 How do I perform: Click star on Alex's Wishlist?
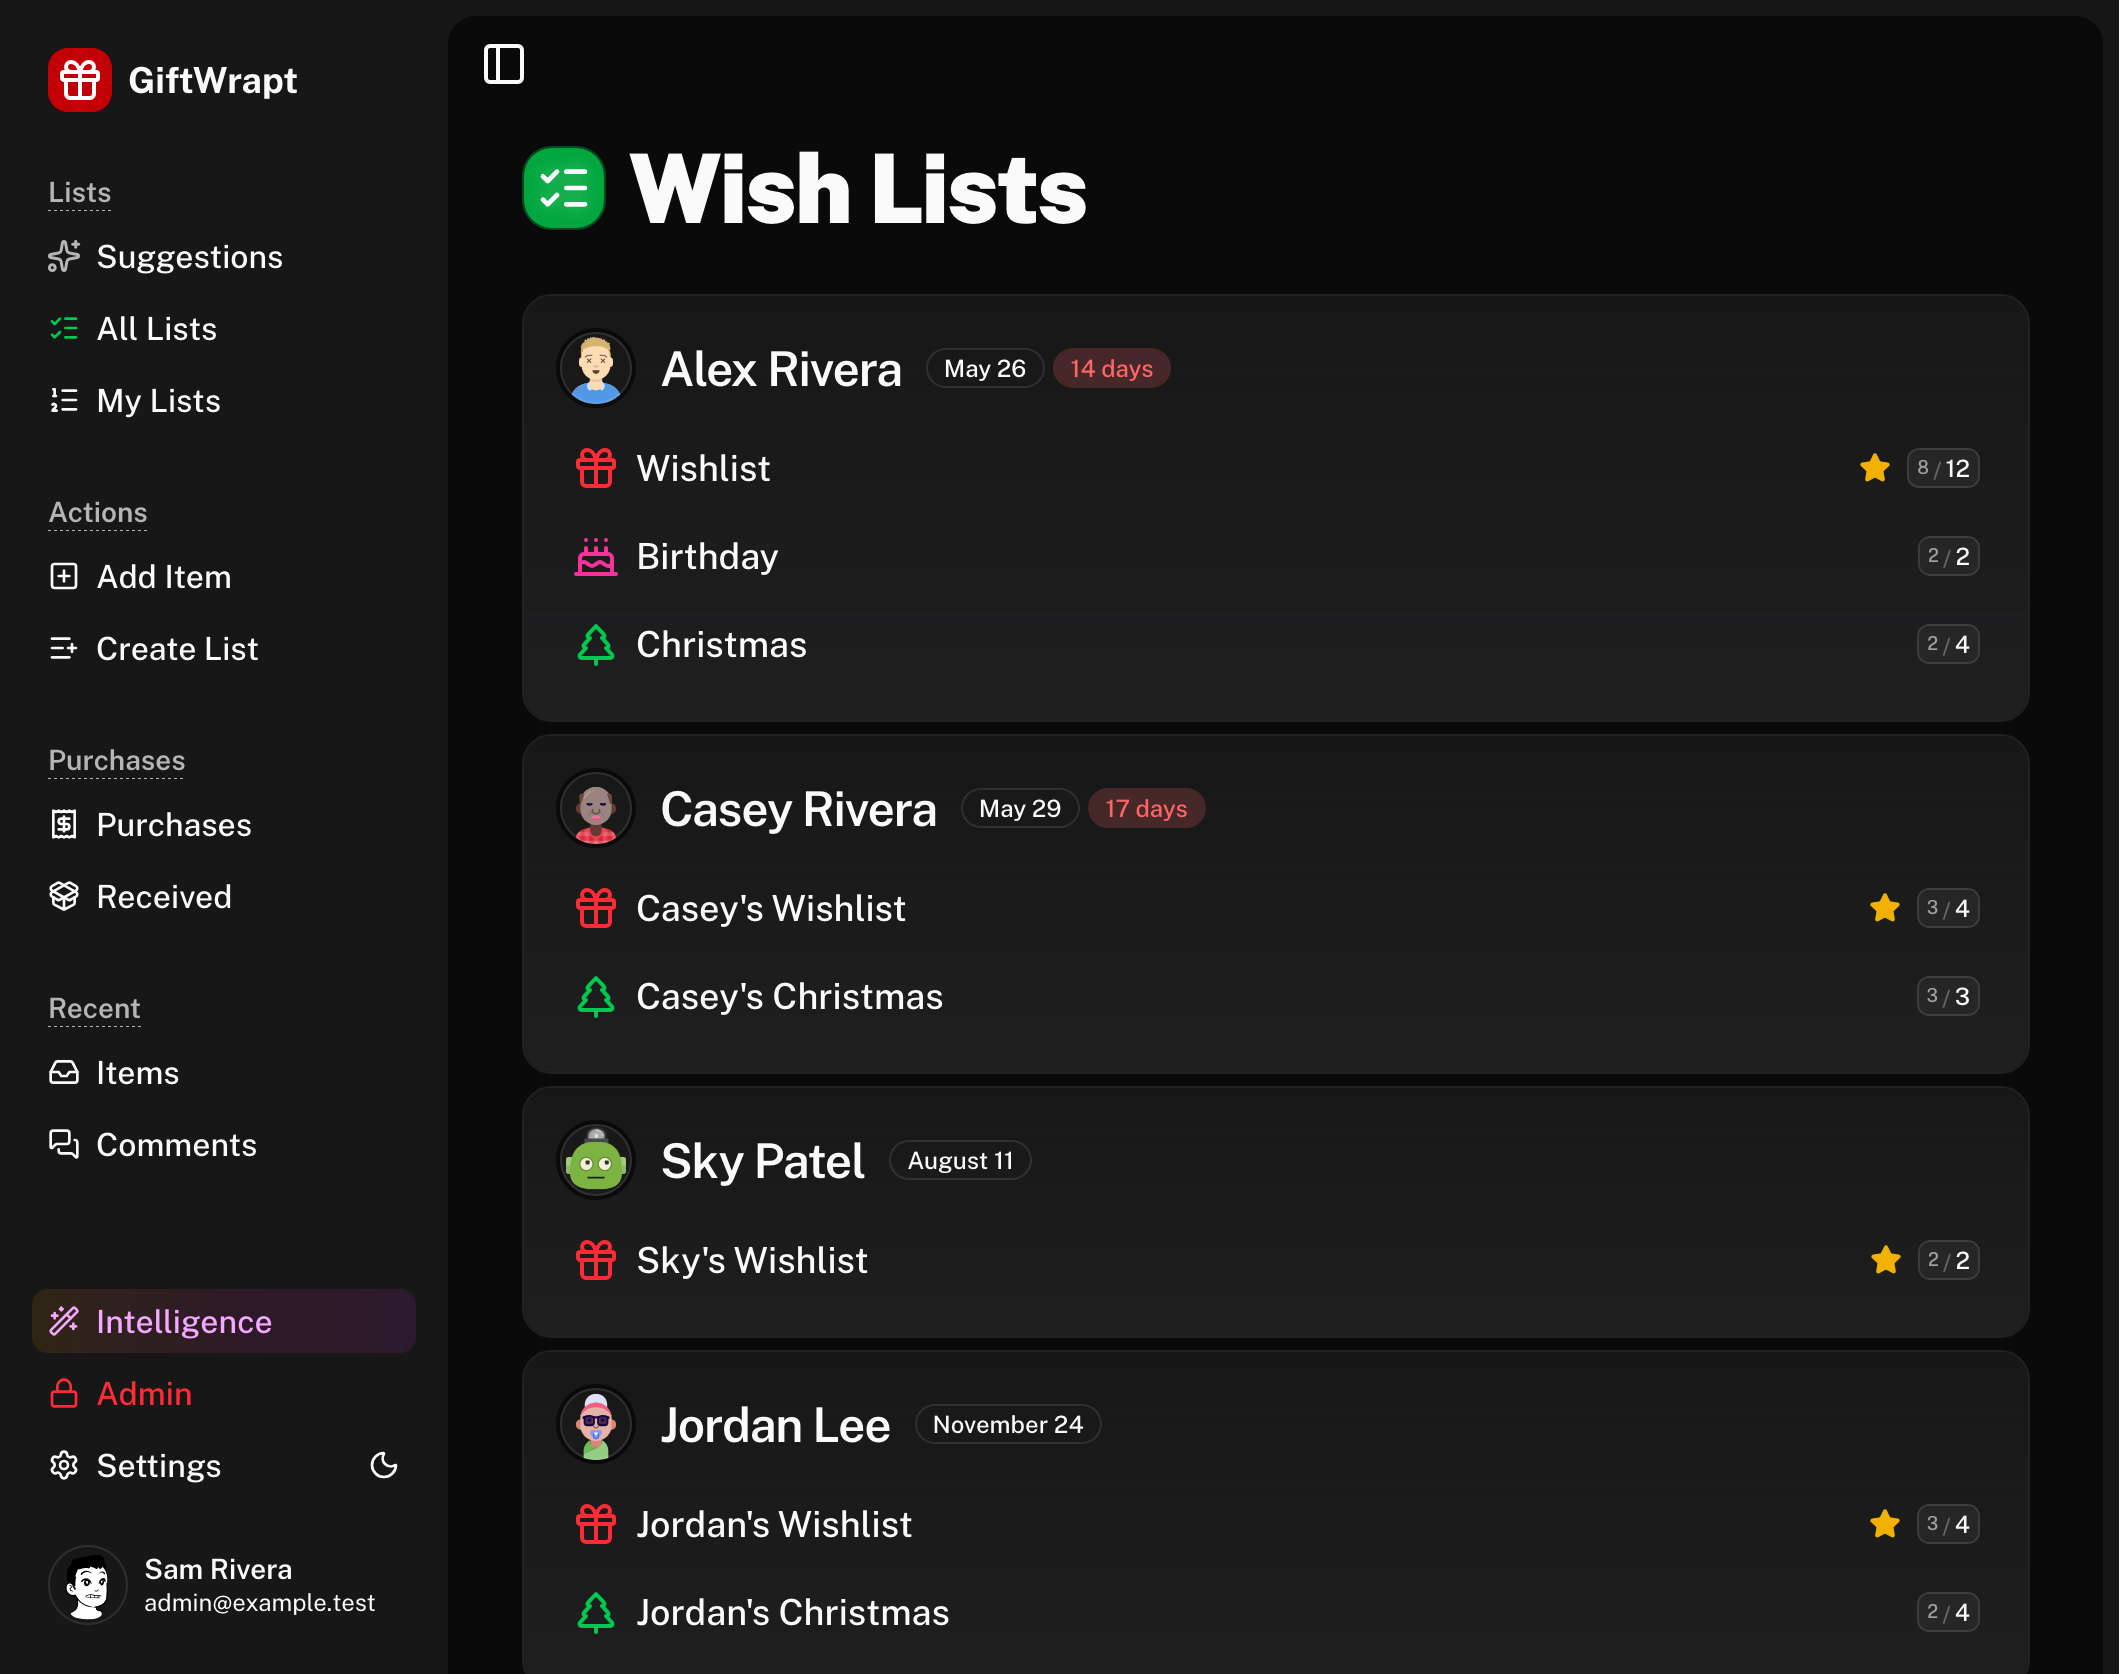pyautogui.click(x=1875, y=468)
